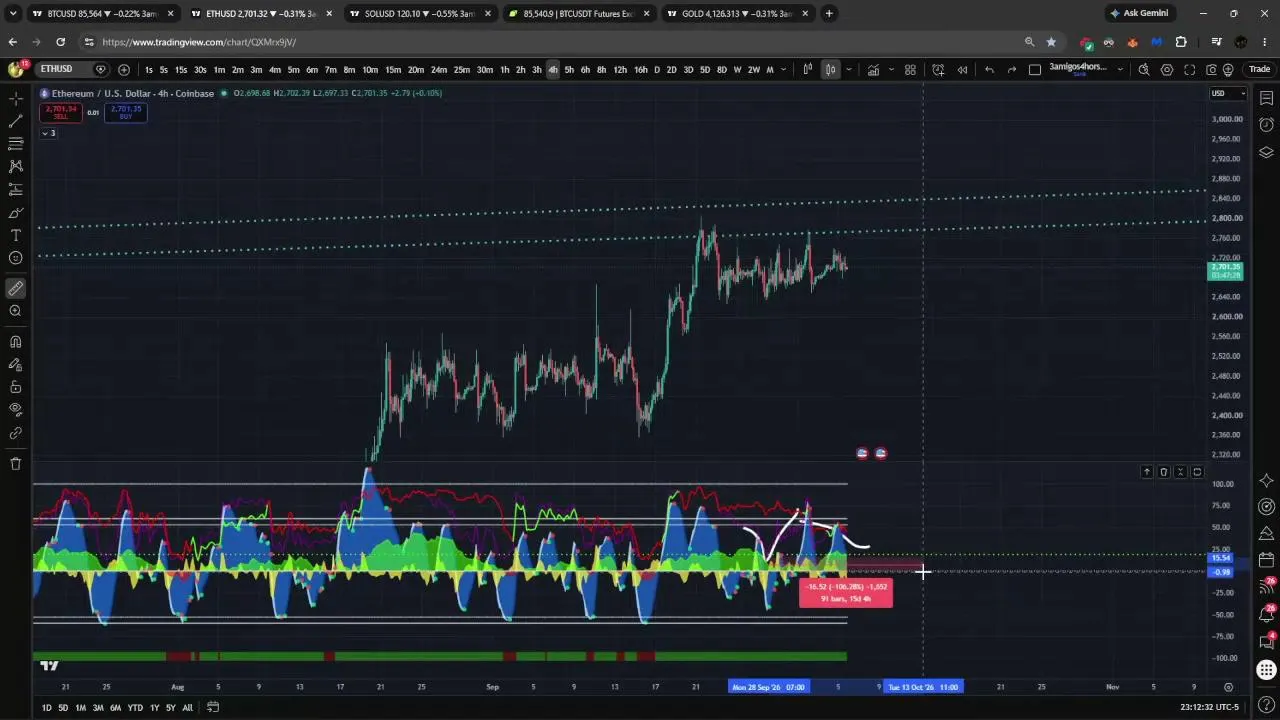The image size is (1280, 720).
Task: Toggle lock all drawing tools
Action: click(x=15, y=387)
